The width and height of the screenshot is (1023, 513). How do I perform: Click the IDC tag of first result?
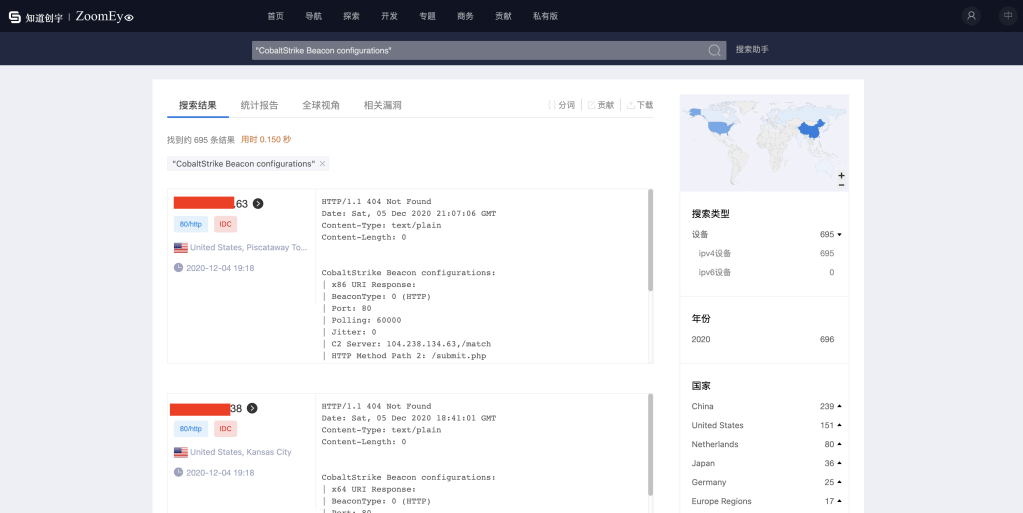pyautogui.click(x=225, y=224)
